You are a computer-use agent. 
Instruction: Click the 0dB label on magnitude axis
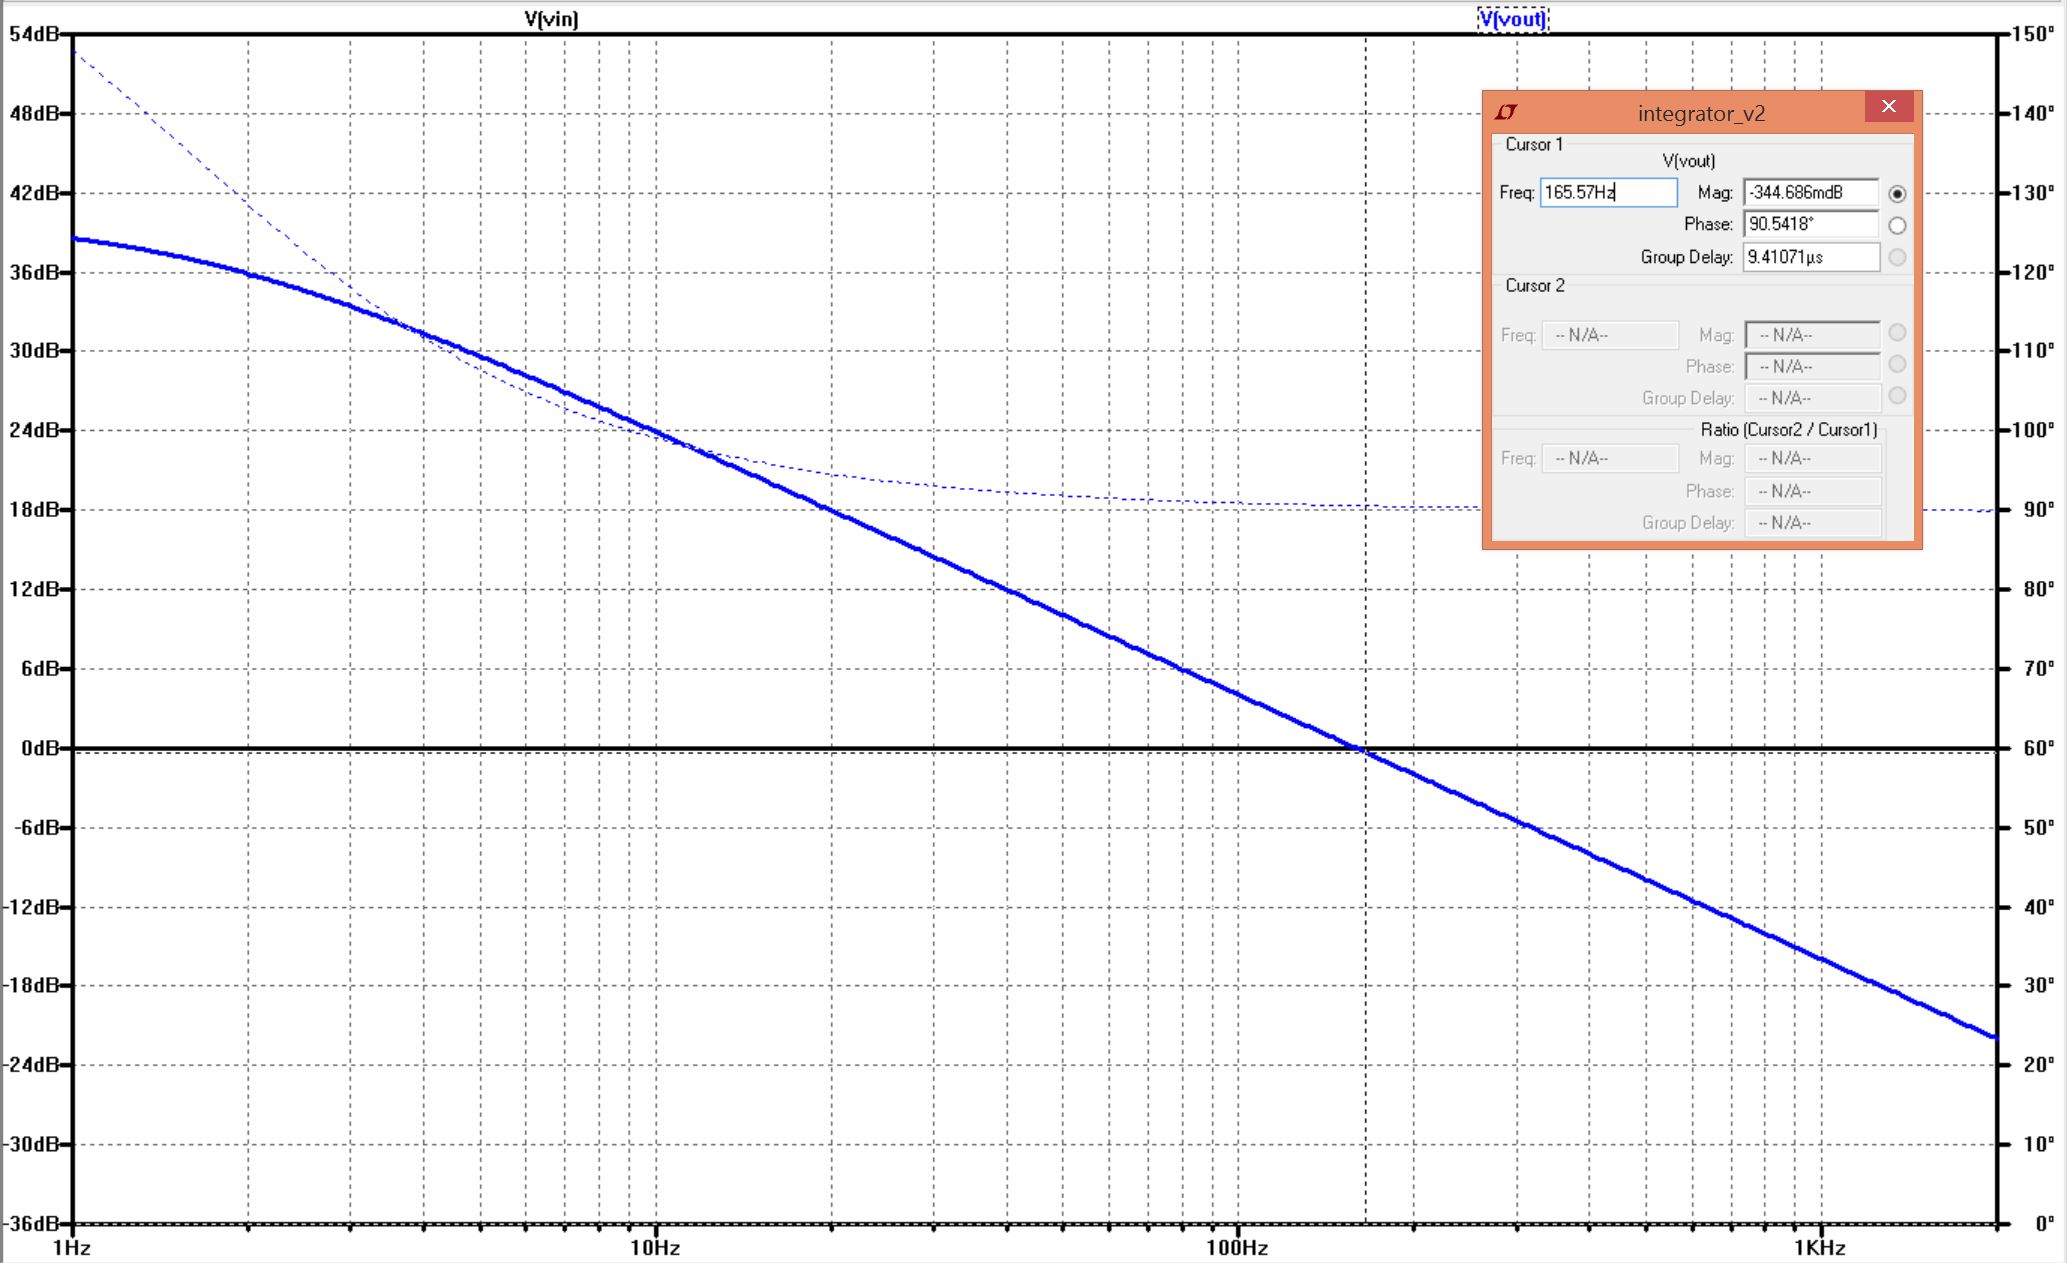click(x=40, y=748)
